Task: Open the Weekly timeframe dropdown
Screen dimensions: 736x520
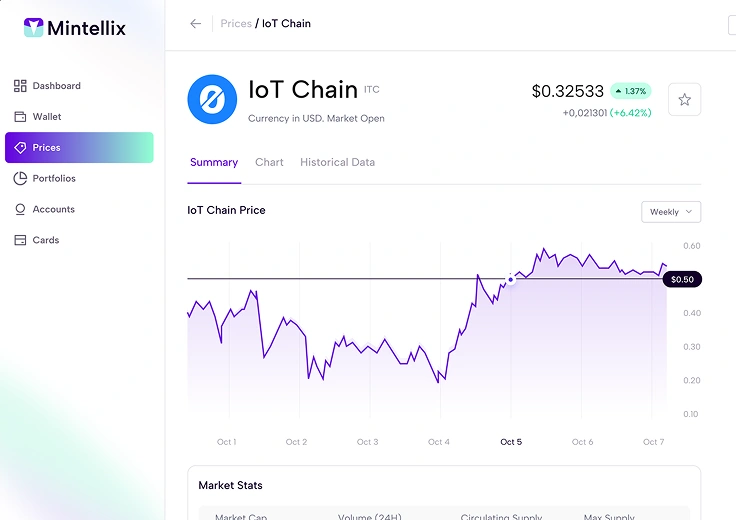Action: [671, 212]
